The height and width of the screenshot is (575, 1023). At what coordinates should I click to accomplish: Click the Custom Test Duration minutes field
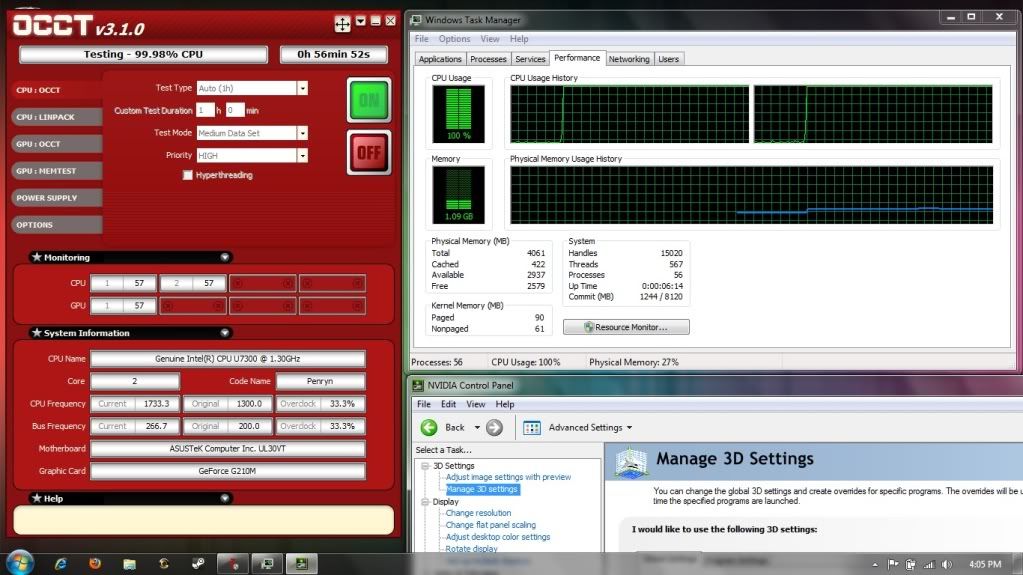[x=235, y=110]
